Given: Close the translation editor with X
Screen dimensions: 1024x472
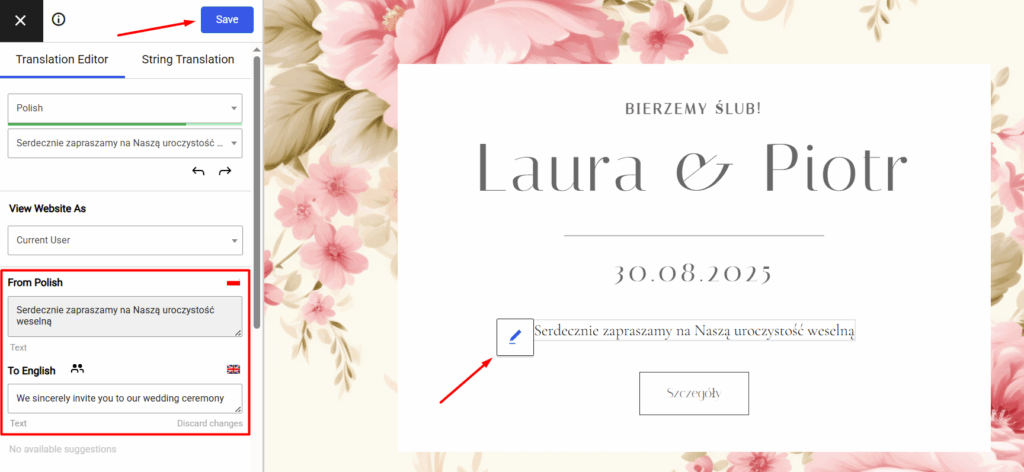Looking at the screenshot, I should point(20,20).
